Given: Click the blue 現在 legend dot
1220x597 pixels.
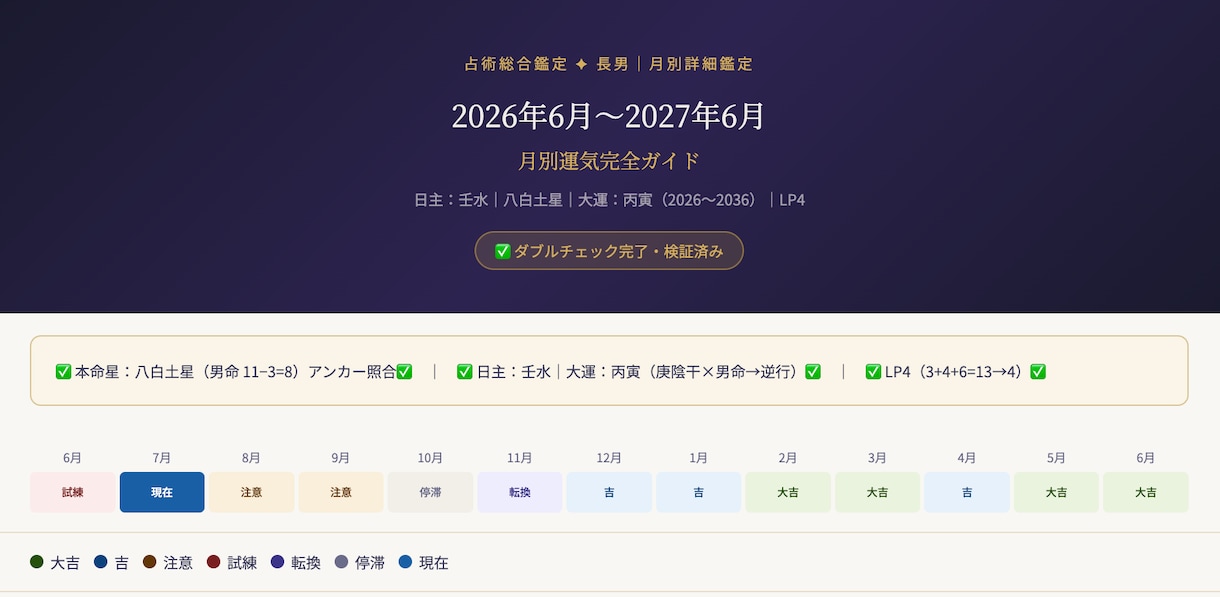Looking at the screenshot, I should pyautogui.click(x=405, y=562).
